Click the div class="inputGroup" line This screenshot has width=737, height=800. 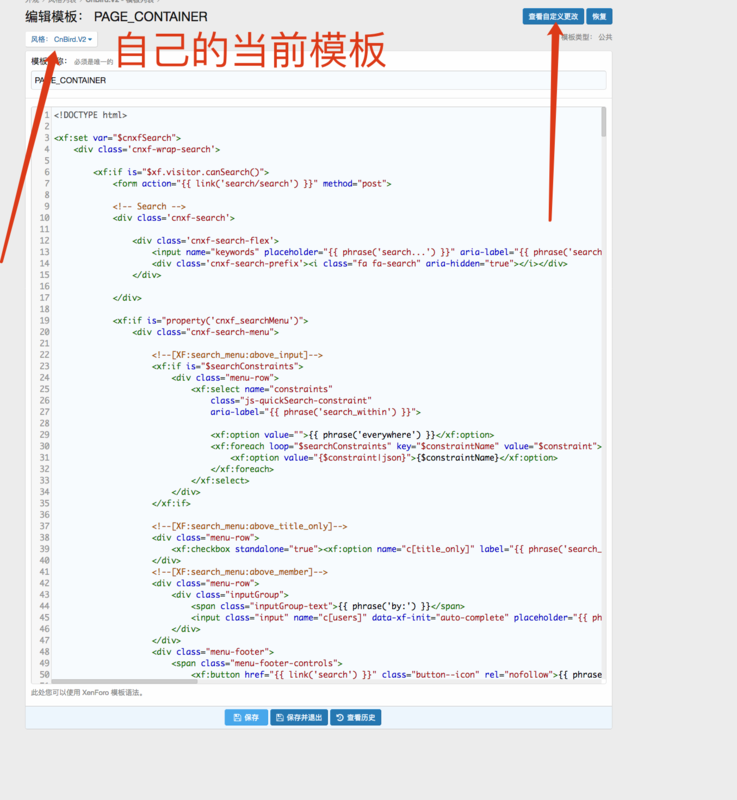click(230, 594)
